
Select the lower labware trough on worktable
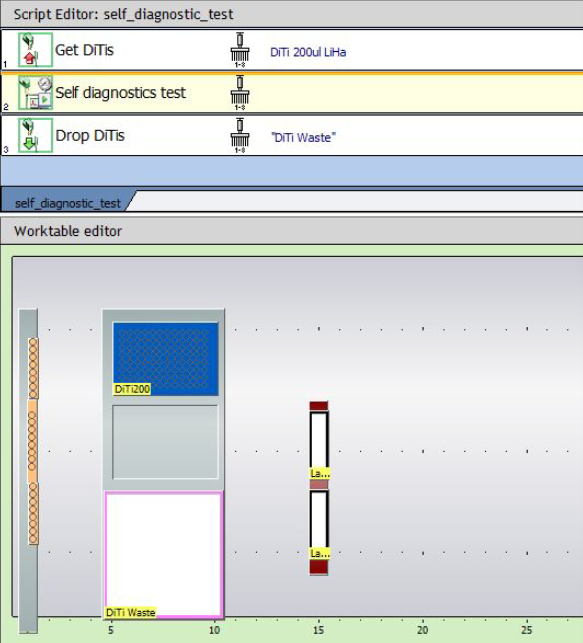pyautogui.click(x=319, y=524)
